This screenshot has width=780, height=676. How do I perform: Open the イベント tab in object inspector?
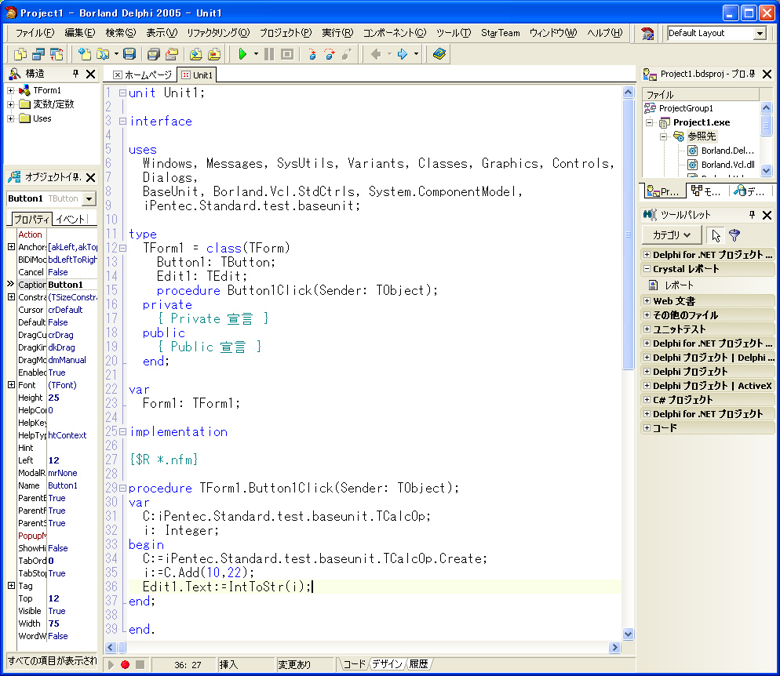tap(71, 219)
